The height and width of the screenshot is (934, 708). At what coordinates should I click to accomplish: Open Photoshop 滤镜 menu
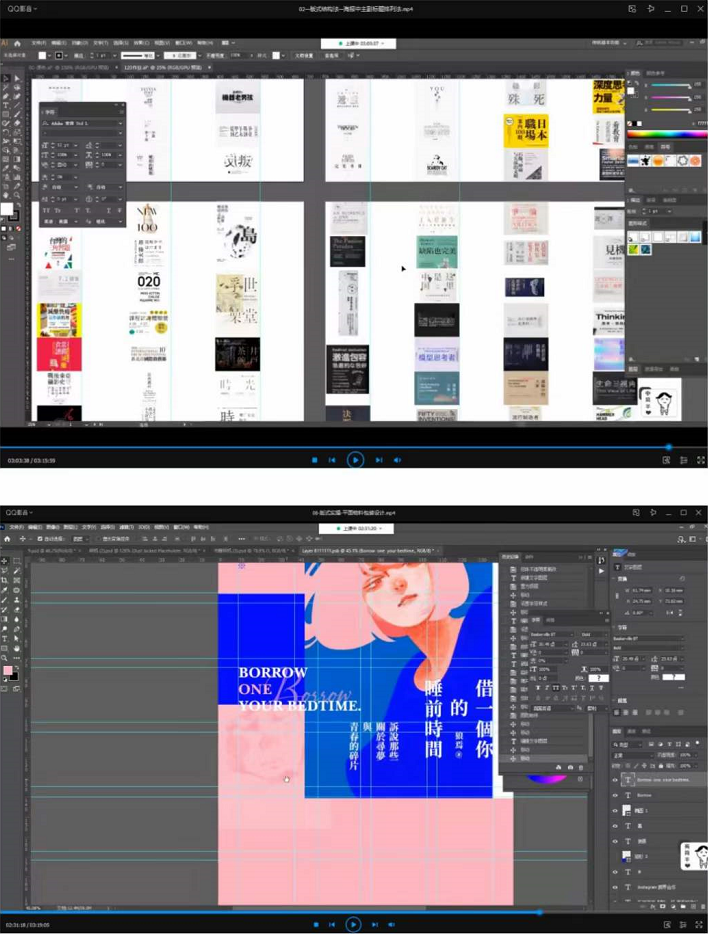coord(126,527)
